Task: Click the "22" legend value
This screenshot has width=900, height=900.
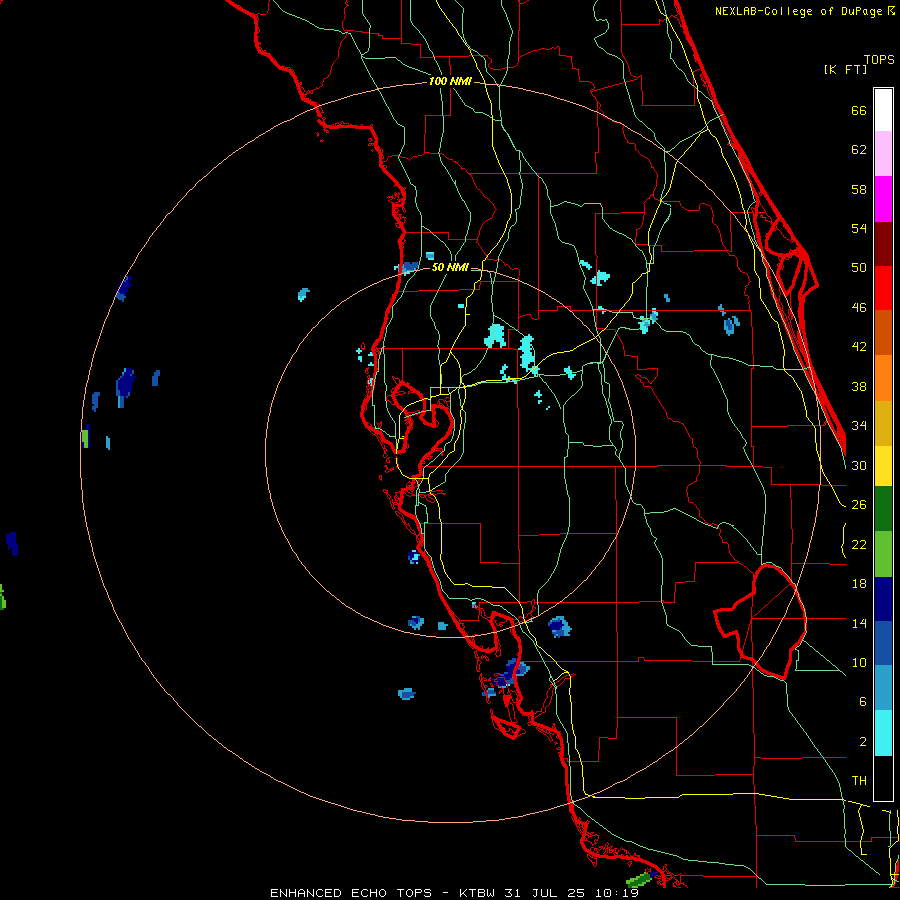Action: click(859, 544)
